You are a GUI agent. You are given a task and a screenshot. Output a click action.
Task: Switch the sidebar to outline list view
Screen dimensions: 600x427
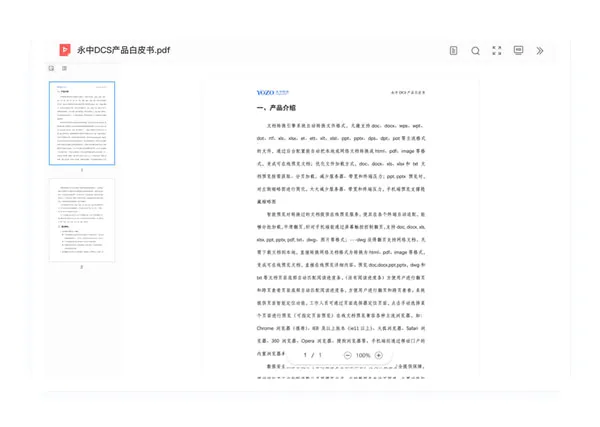click(64, 68)
